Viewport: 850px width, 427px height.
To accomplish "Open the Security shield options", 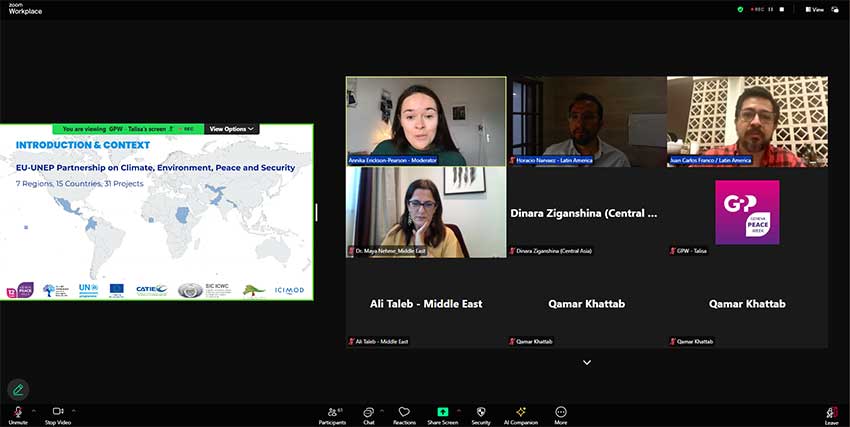I will (x=481, y=413).
